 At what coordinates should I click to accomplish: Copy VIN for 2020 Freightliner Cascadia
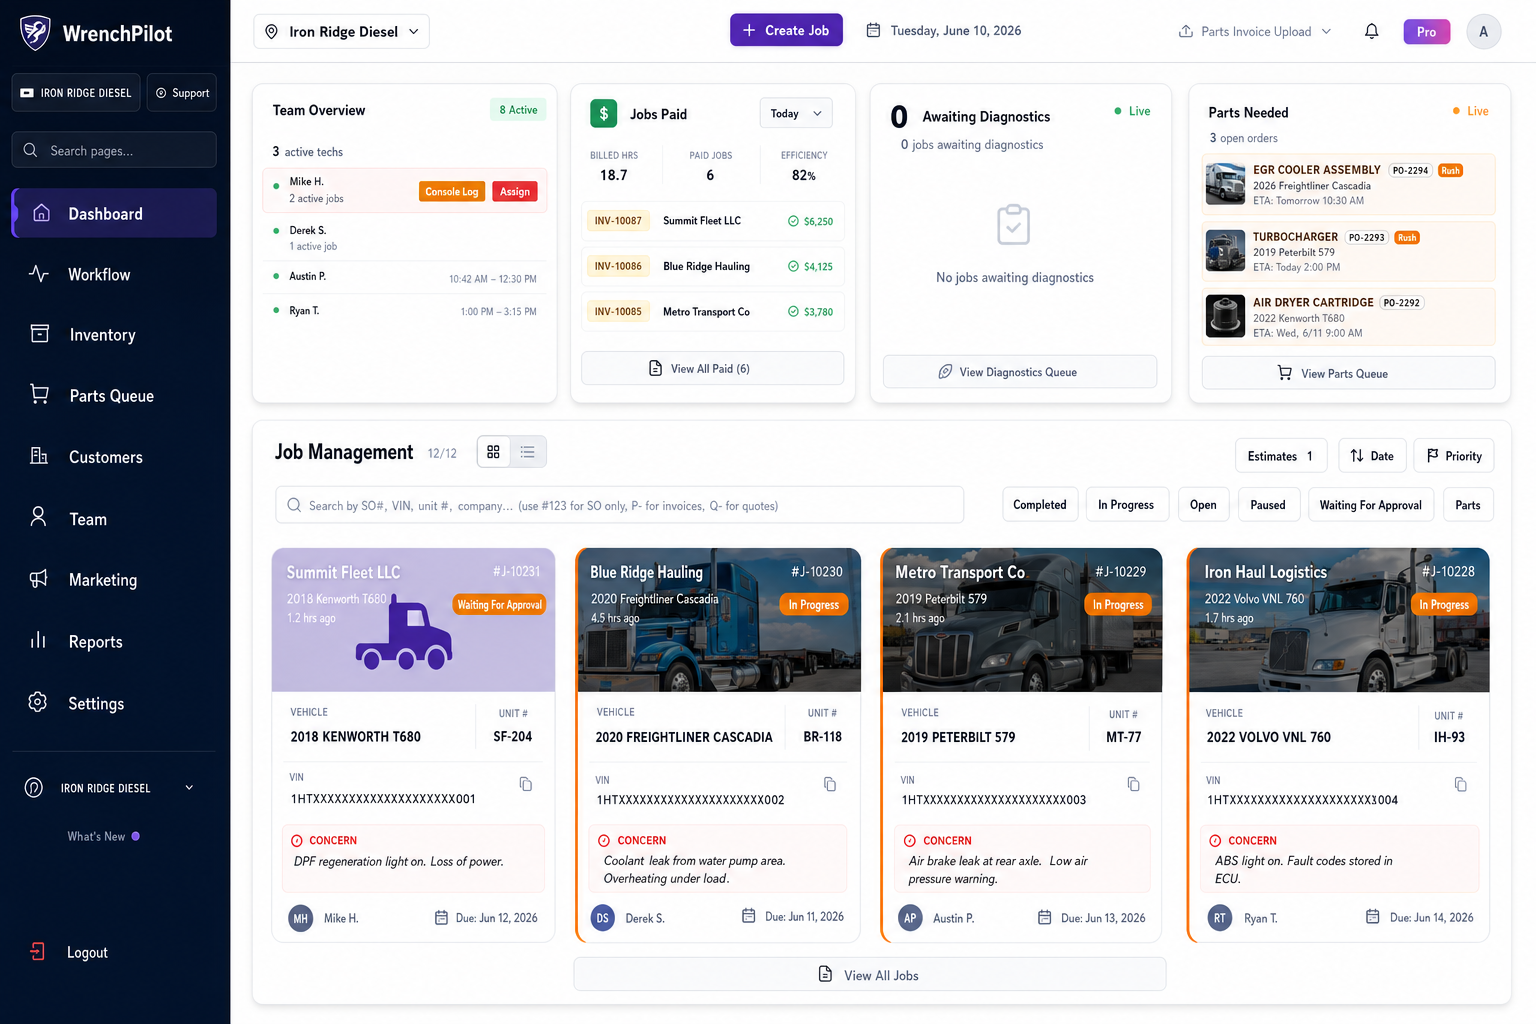pos(829,784)
